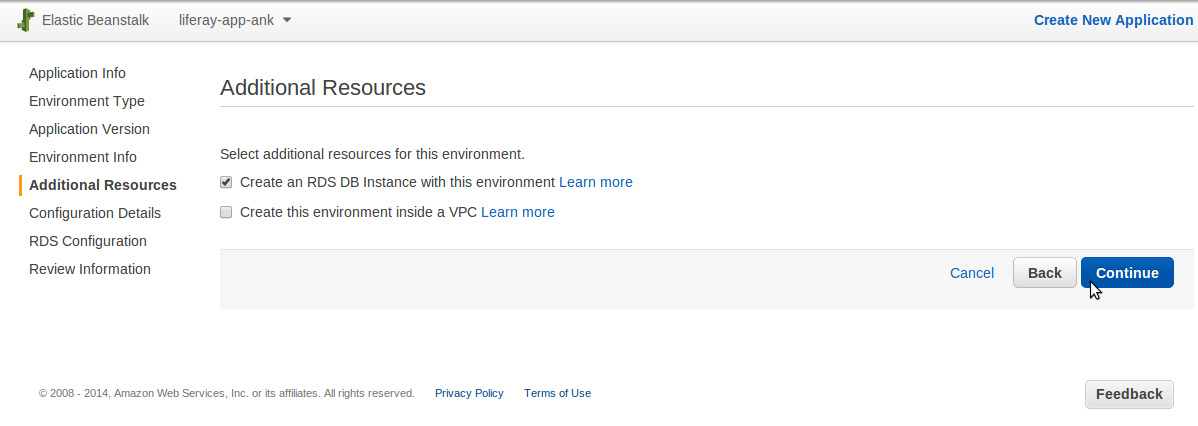1198x426 pixels.
Task: Select Additional Resources sidebar item
Action: [x=102, y=185]
